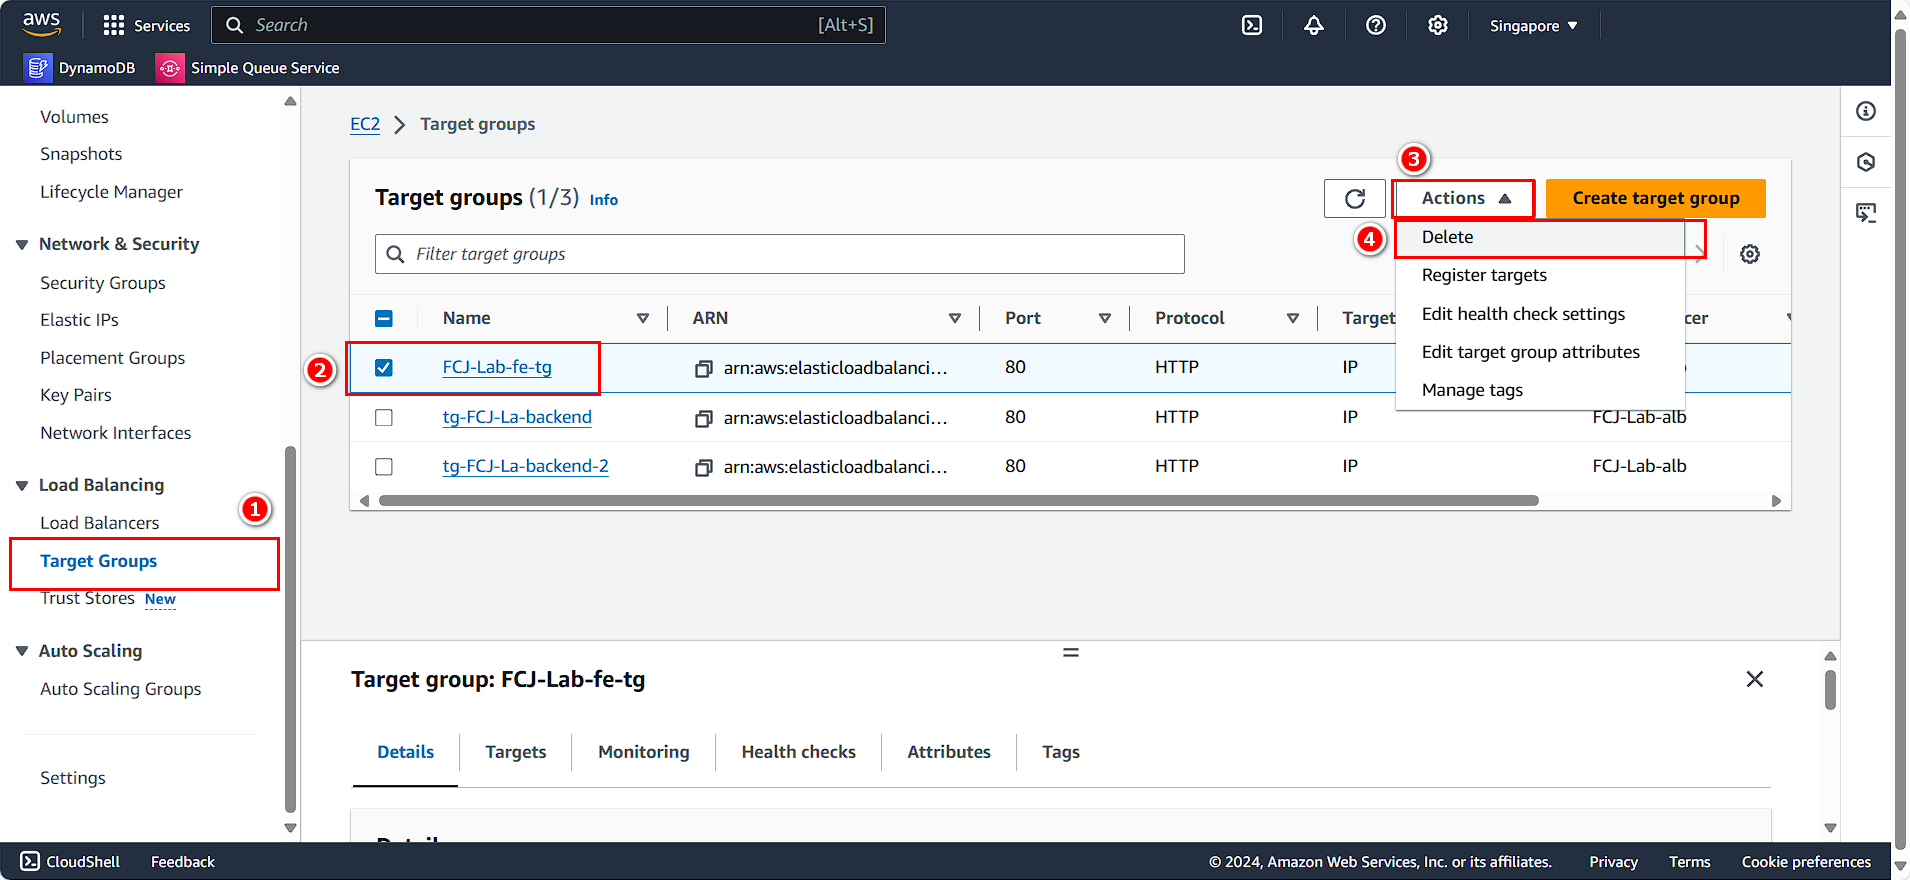Choose Edit health check settings
Image resolution: width=1910 pixels, height=880 pixels.
(1540, 314)
